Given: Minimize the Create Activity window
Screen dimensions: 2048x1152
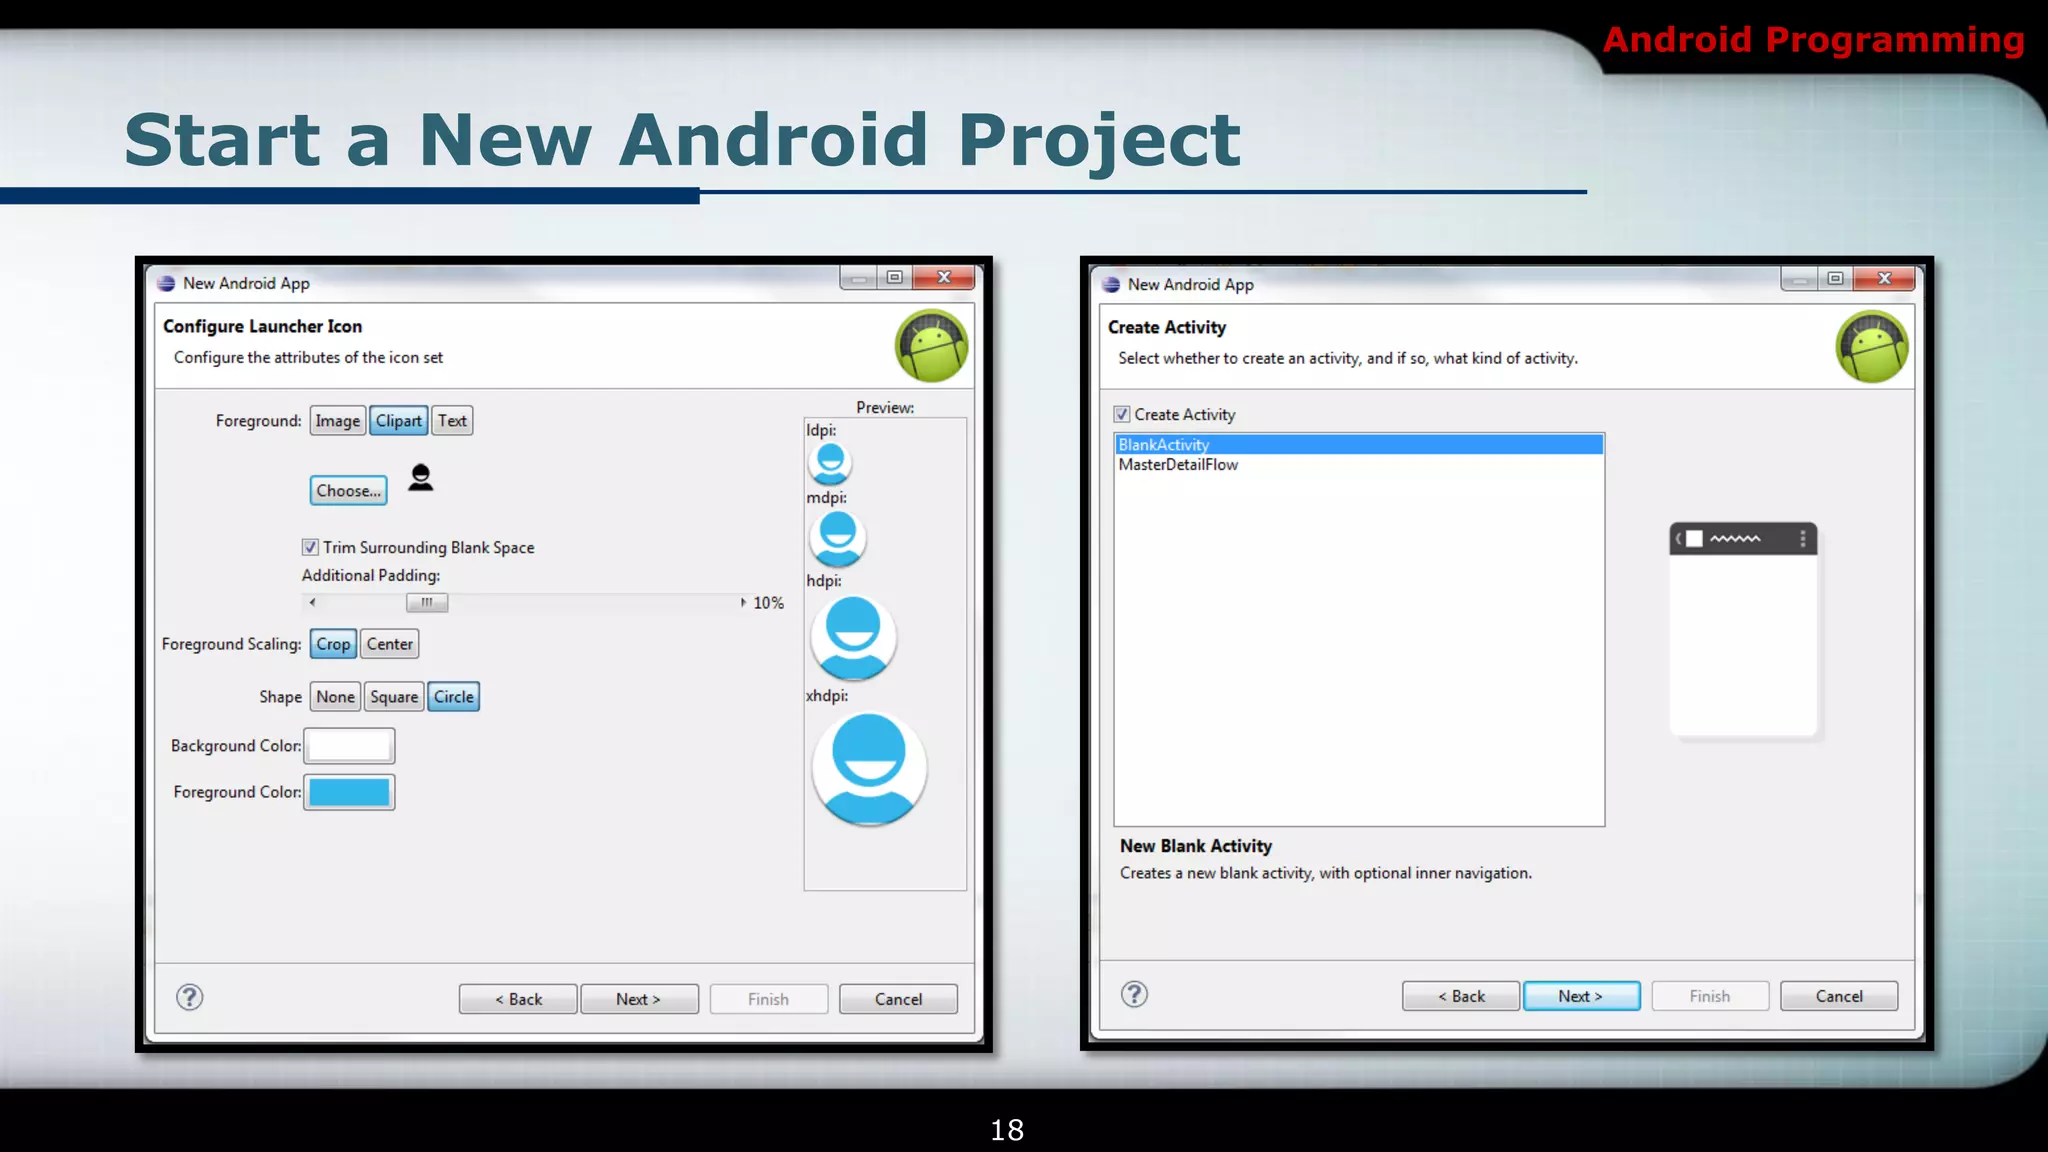Looking at the screenshot, I should click(1799, 279).
